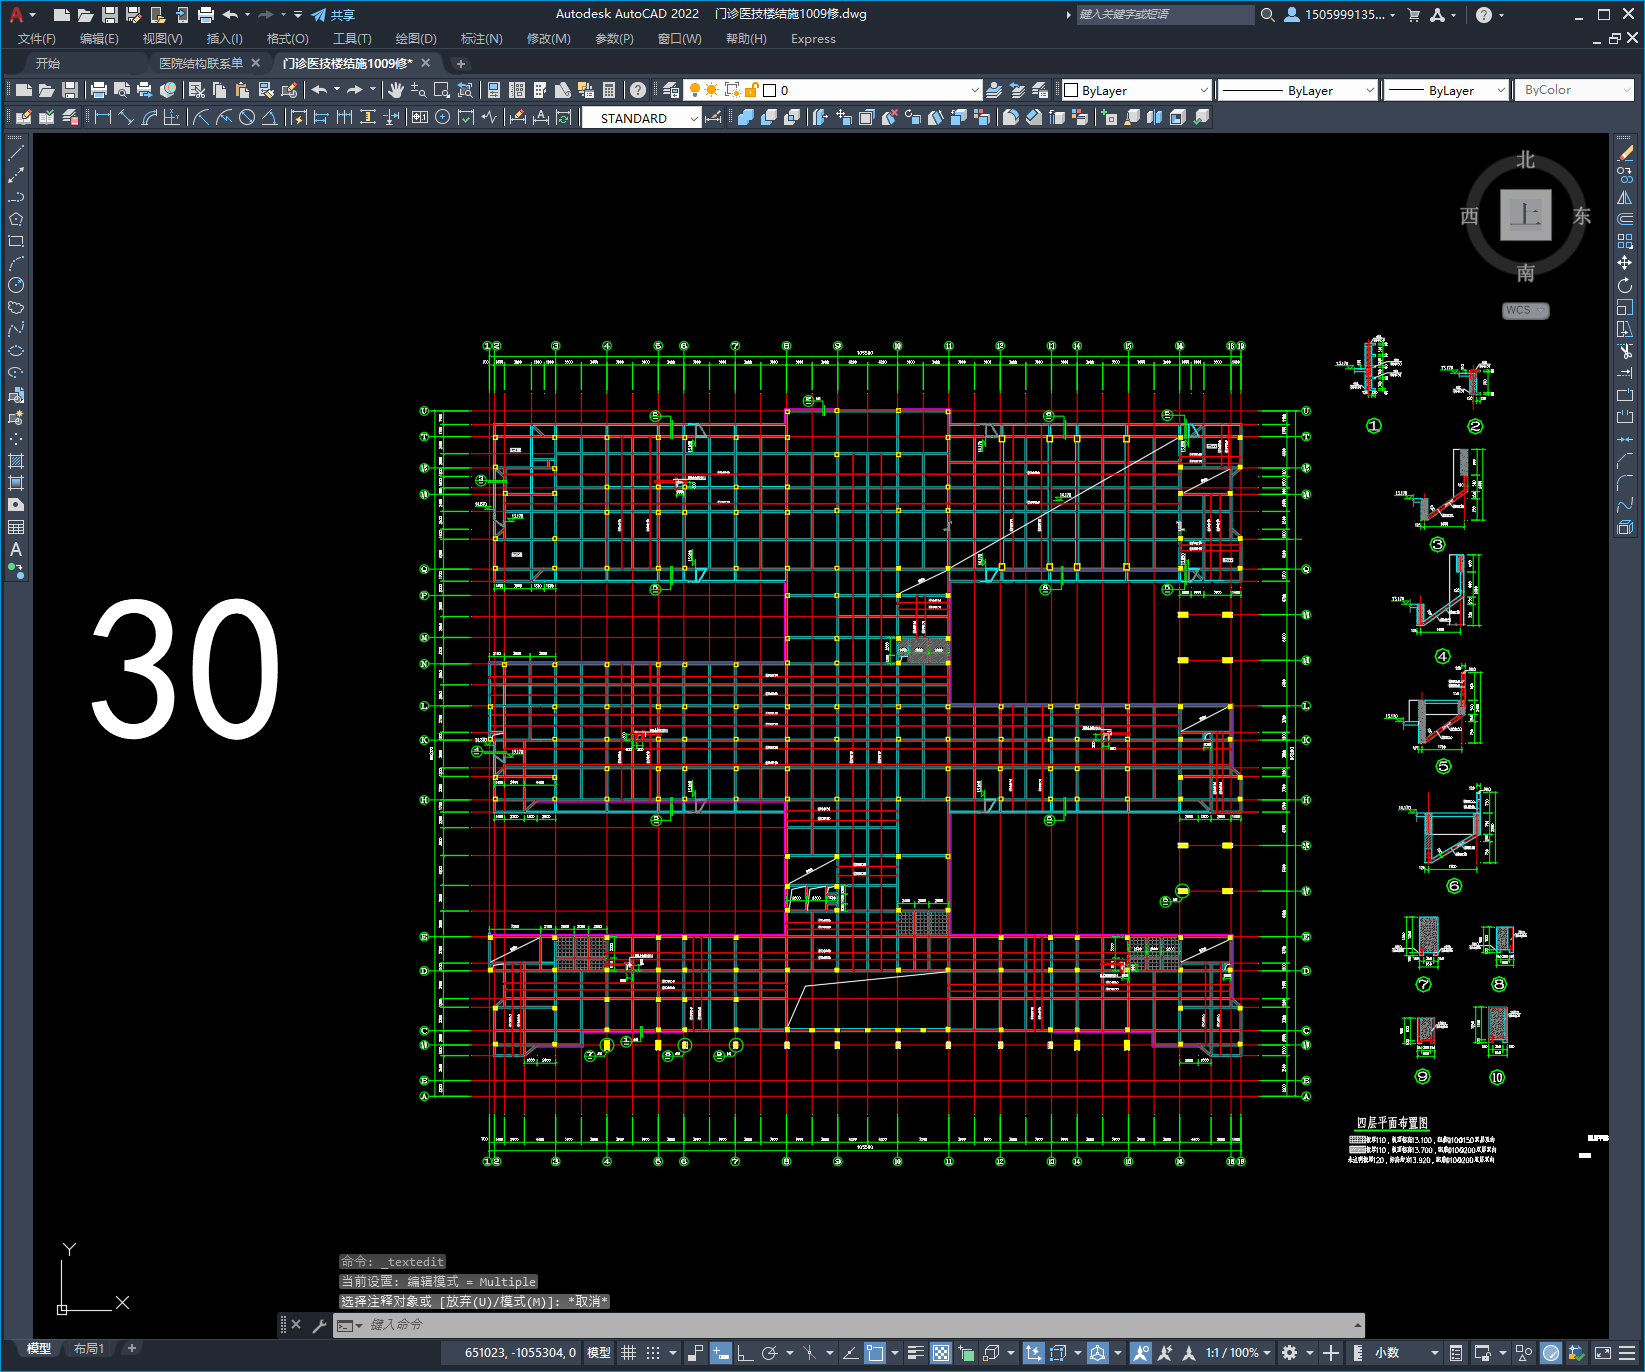Click the Help question mark in standard toolbar

coord(638,90)
